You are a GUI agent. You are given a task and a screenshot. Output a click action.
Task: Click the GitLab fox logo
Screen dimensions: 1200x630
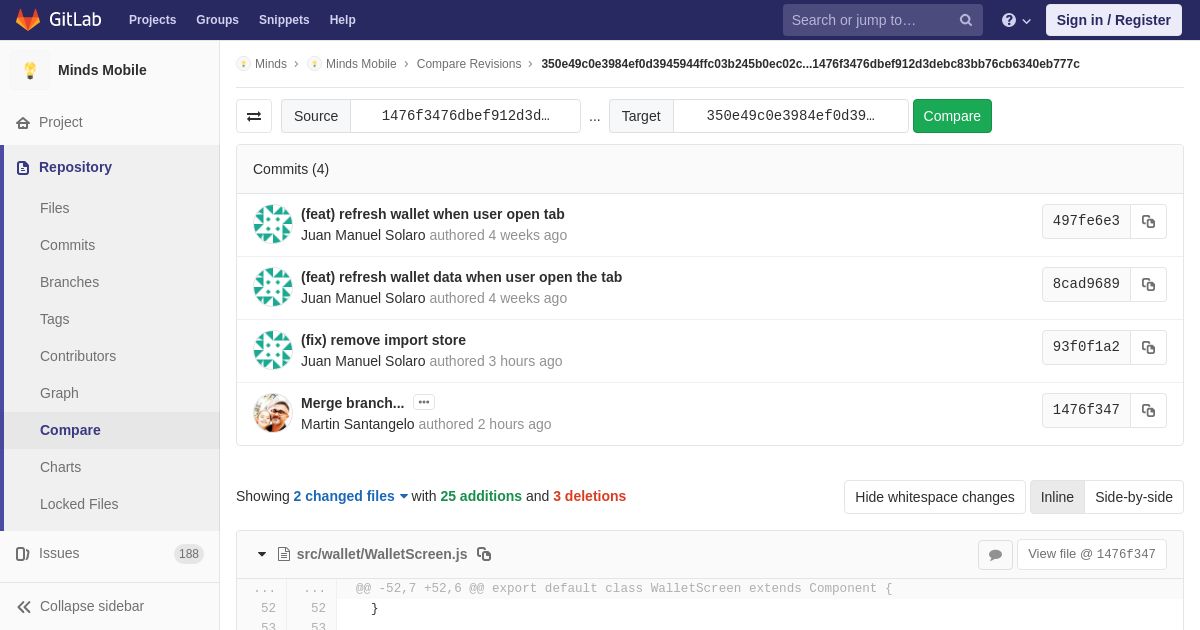pos(28,20)
